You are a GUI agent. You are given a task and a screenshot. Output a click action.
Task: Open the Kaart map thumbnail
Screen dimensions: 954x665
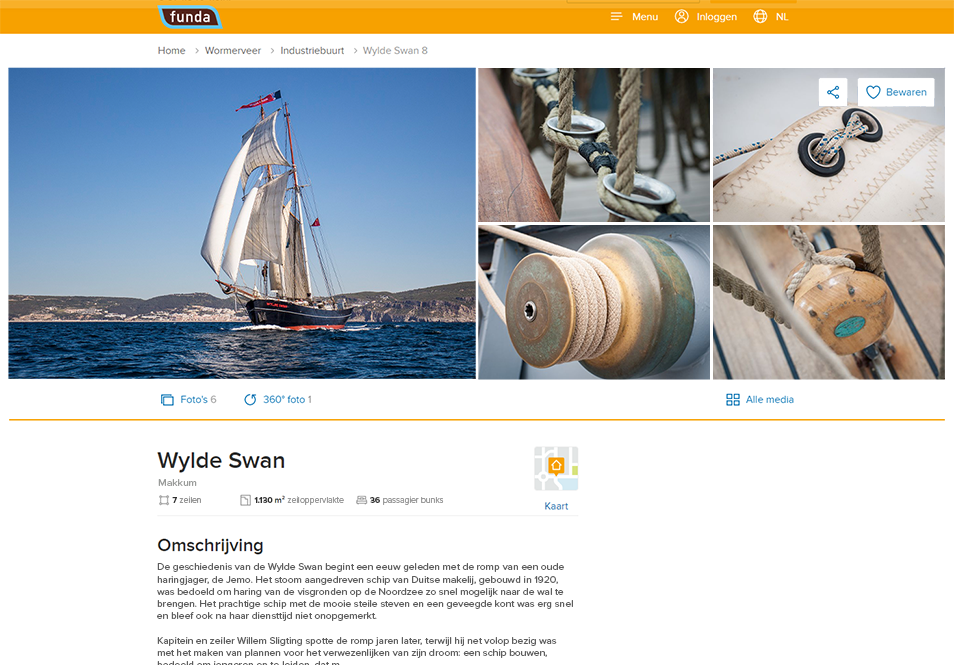pos(556,468)
